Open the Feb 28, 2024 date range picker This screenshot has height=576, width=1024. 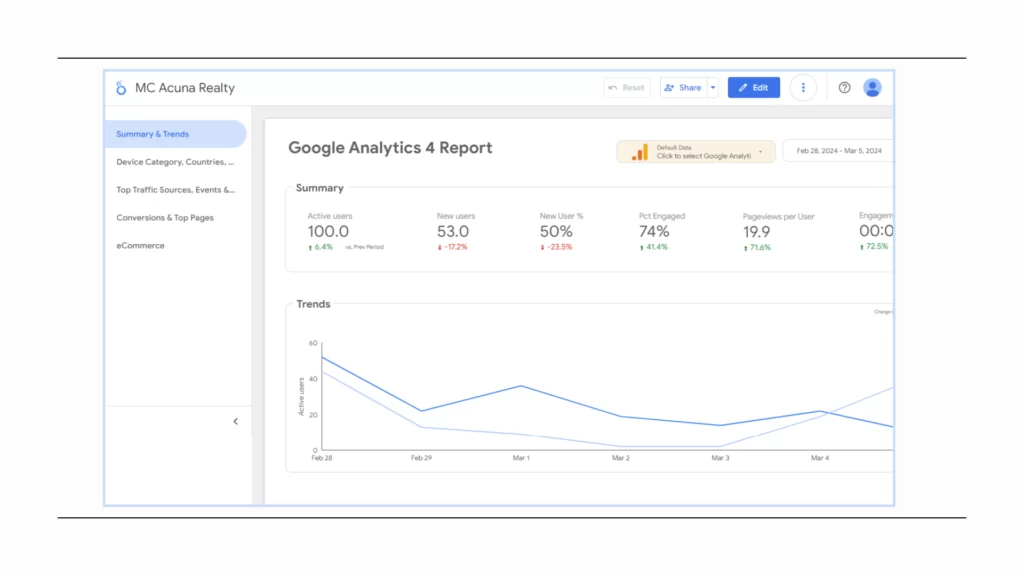click(x=838, y=151)
